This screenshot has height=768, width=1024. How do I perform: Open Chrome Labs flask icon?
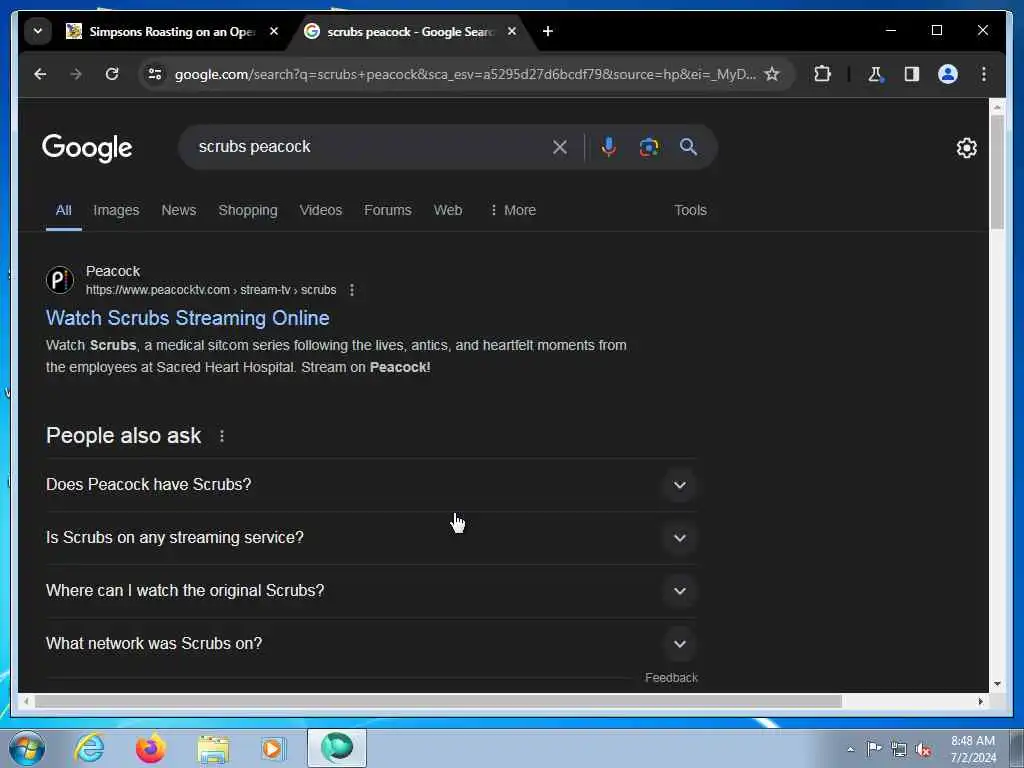pyautogui.click(x=876, y=74)
